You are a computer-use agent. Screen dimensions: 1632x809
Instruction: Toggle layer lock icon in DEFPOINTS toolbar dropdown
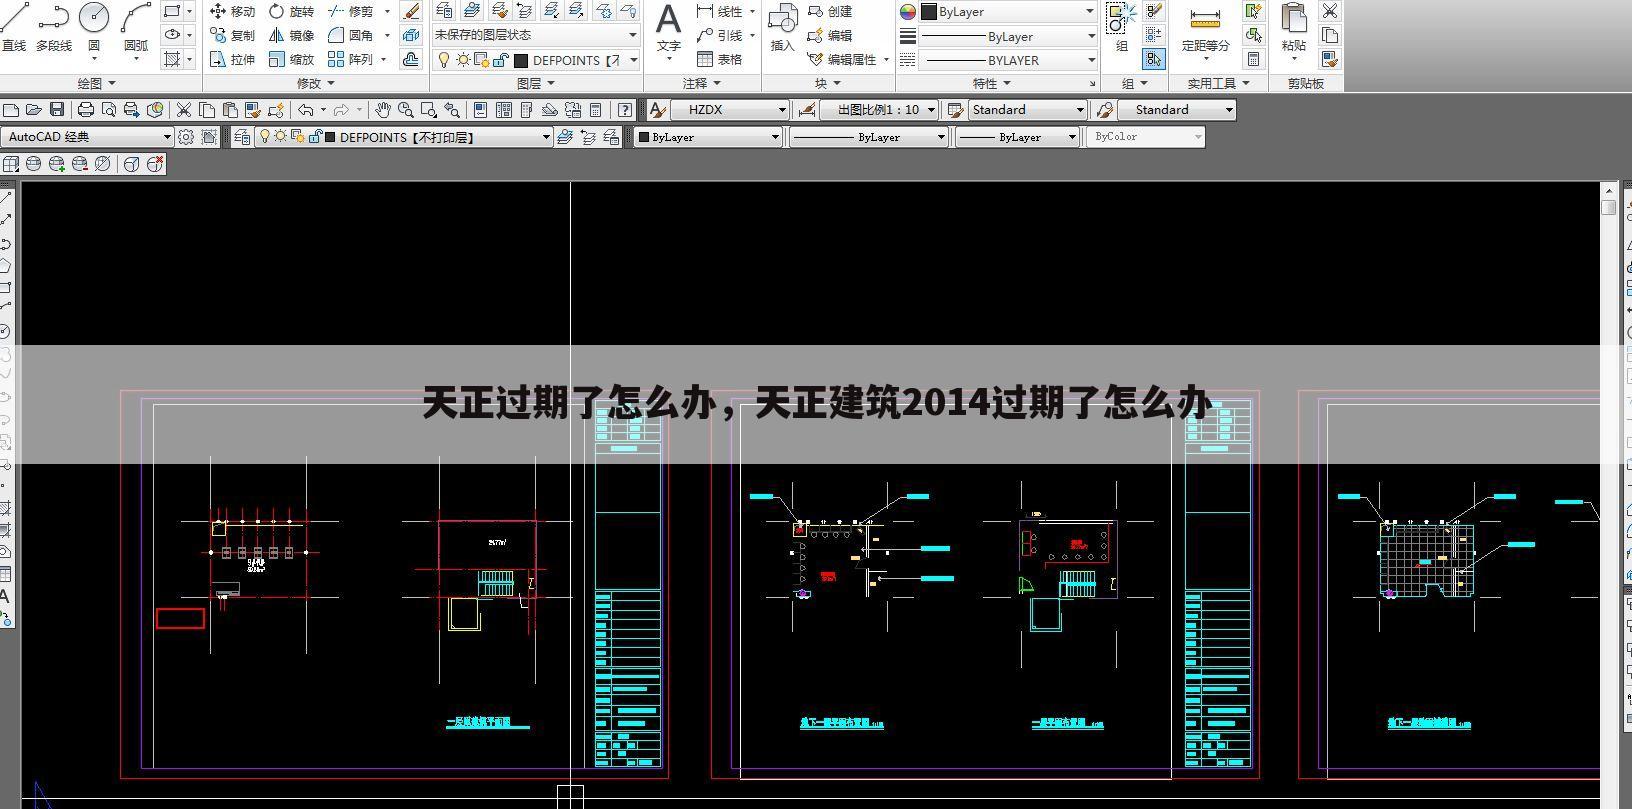pyautogui.click(x=315, y=137)
